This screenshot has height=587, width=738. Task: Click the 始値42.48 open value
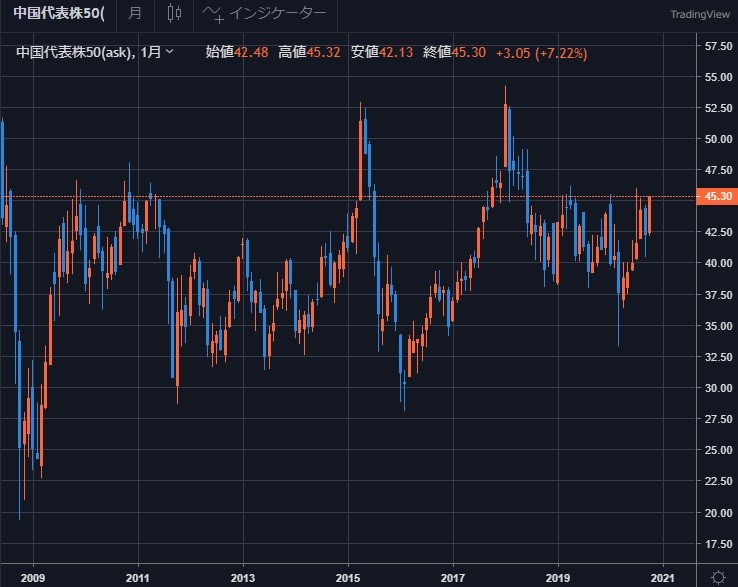[237, 52]
